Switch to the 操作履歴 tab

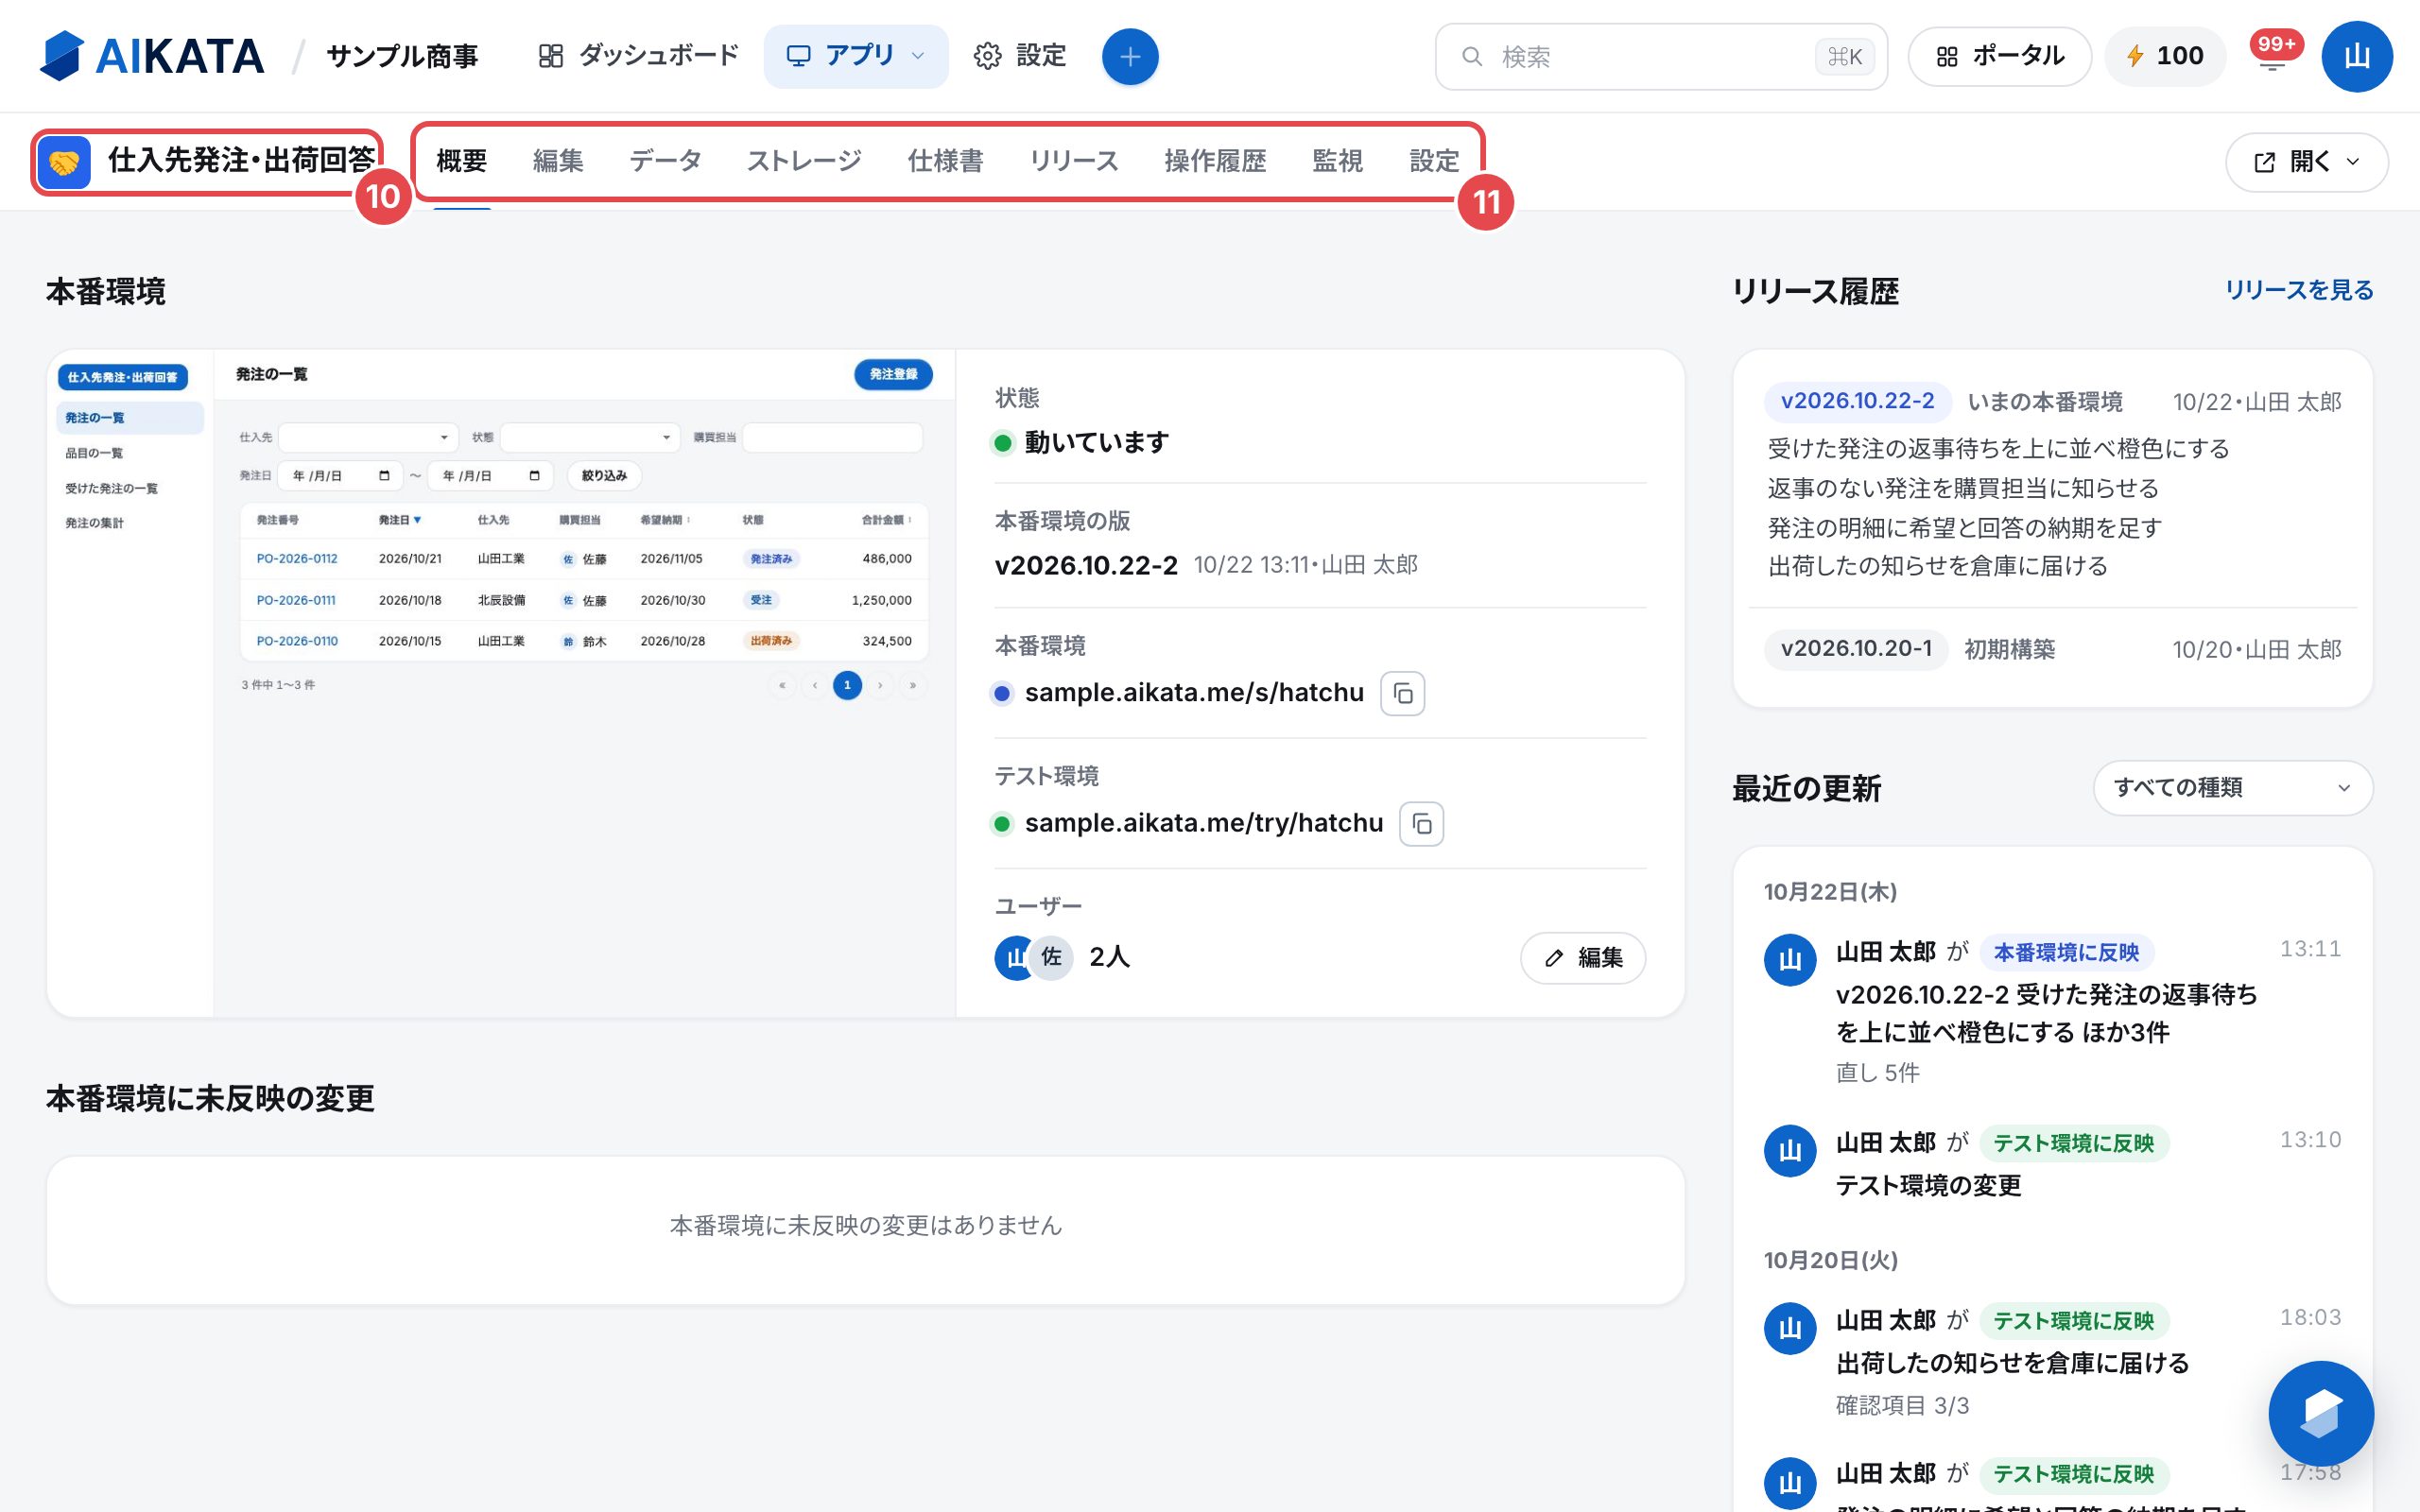(x=1215, y=161)
